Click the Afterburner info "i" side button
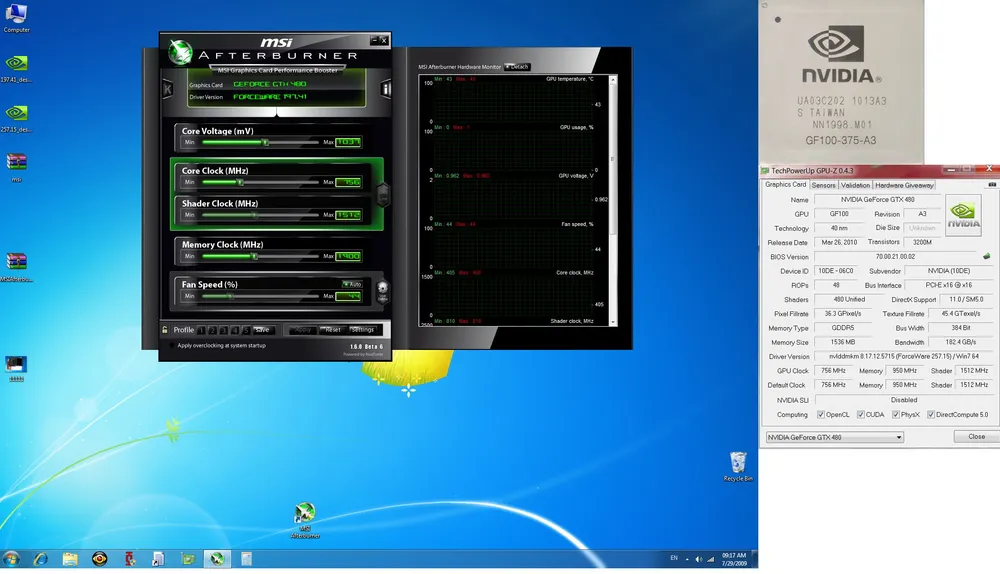 tap(386, 89)
